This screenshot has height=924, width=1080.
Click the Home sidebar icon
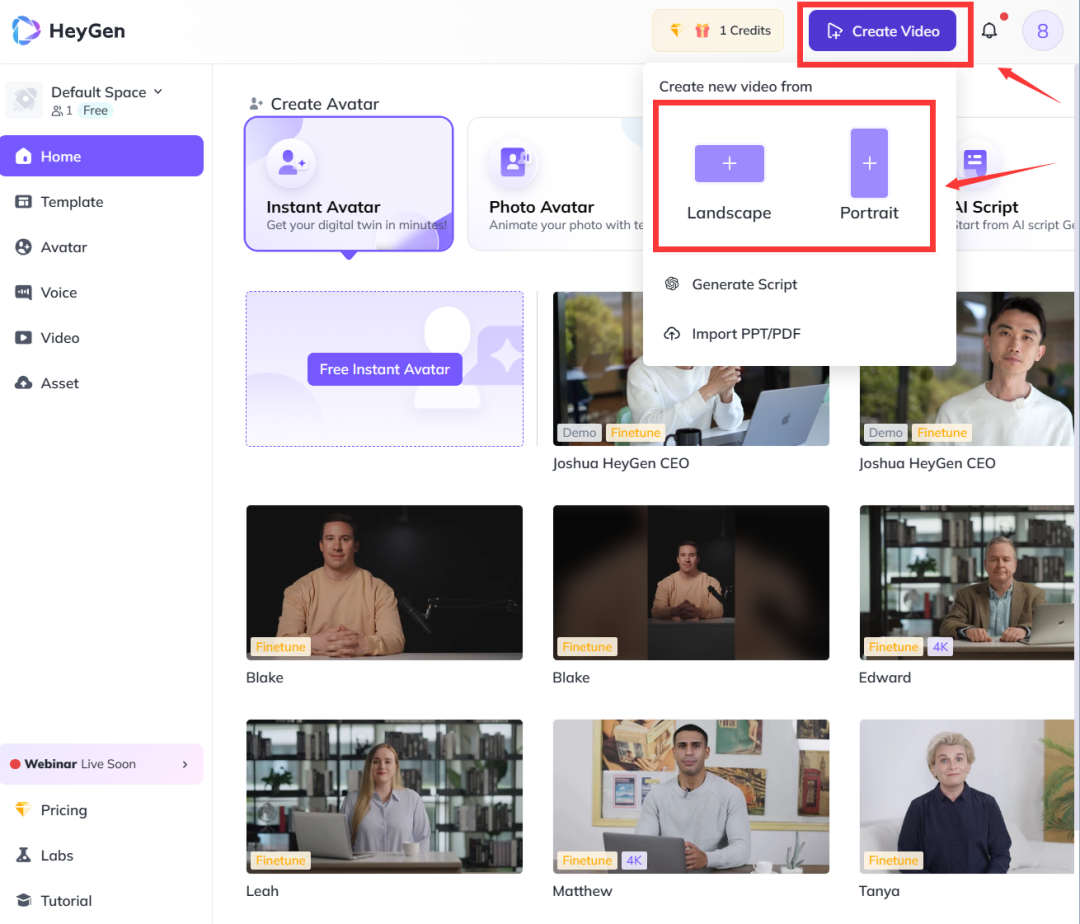(23, 156)
